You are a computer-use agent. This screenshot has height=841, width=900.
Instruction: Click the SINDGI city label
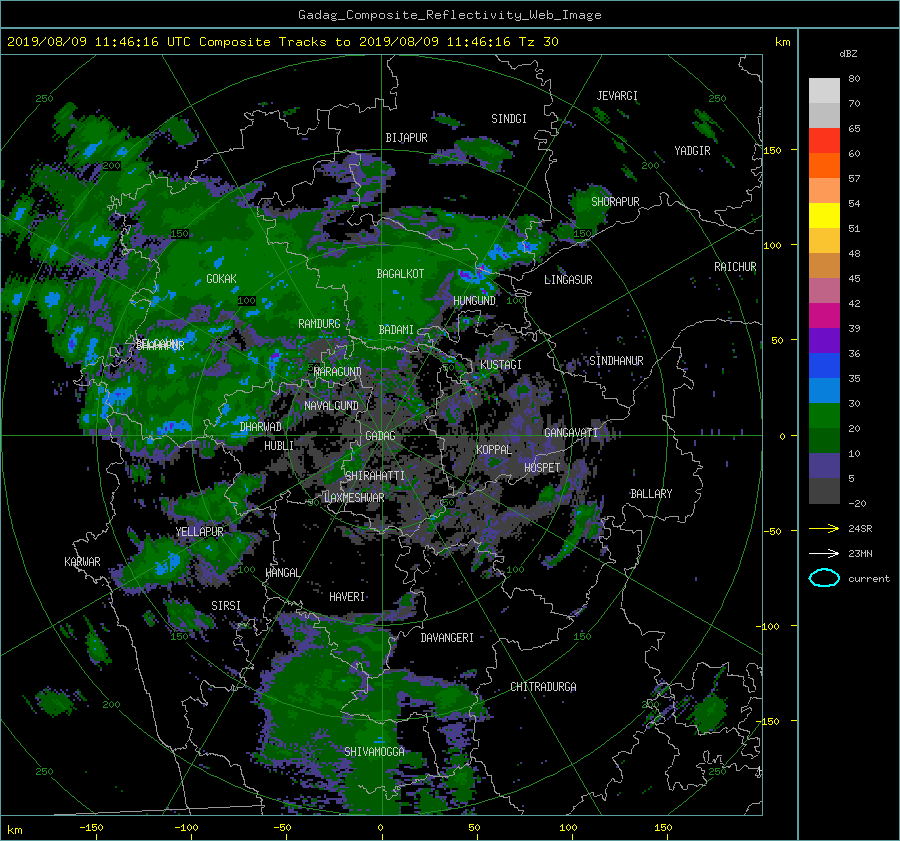509,119
